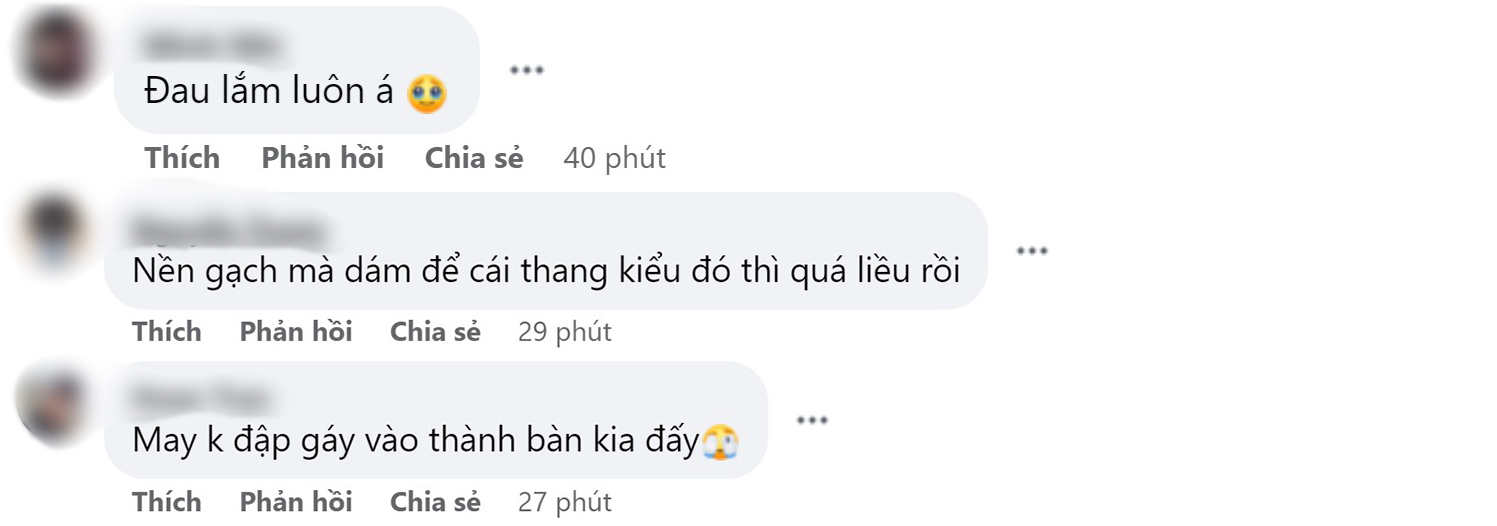Click the "40 phút" timestamp

(614, 158)
